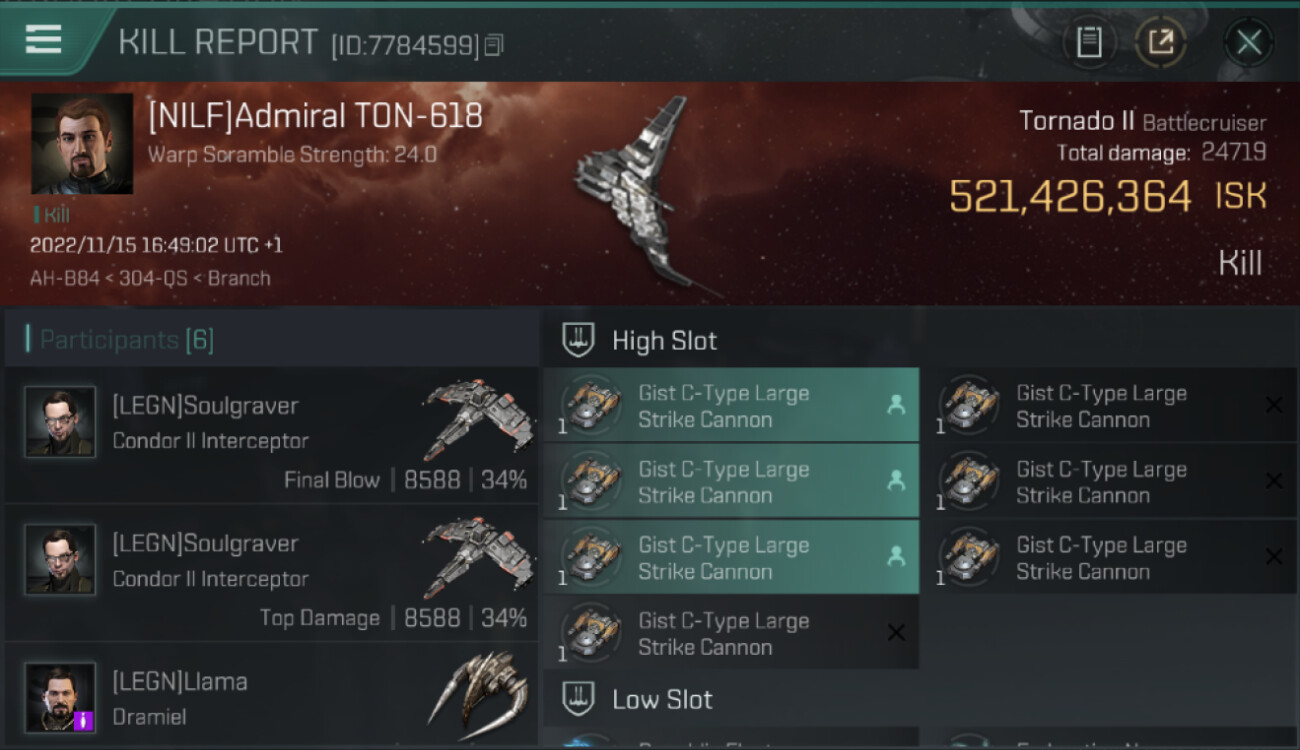Open Soulgraver's Top Damage entry
Viewport: 1300px width, 750px height.
point(272,573)
